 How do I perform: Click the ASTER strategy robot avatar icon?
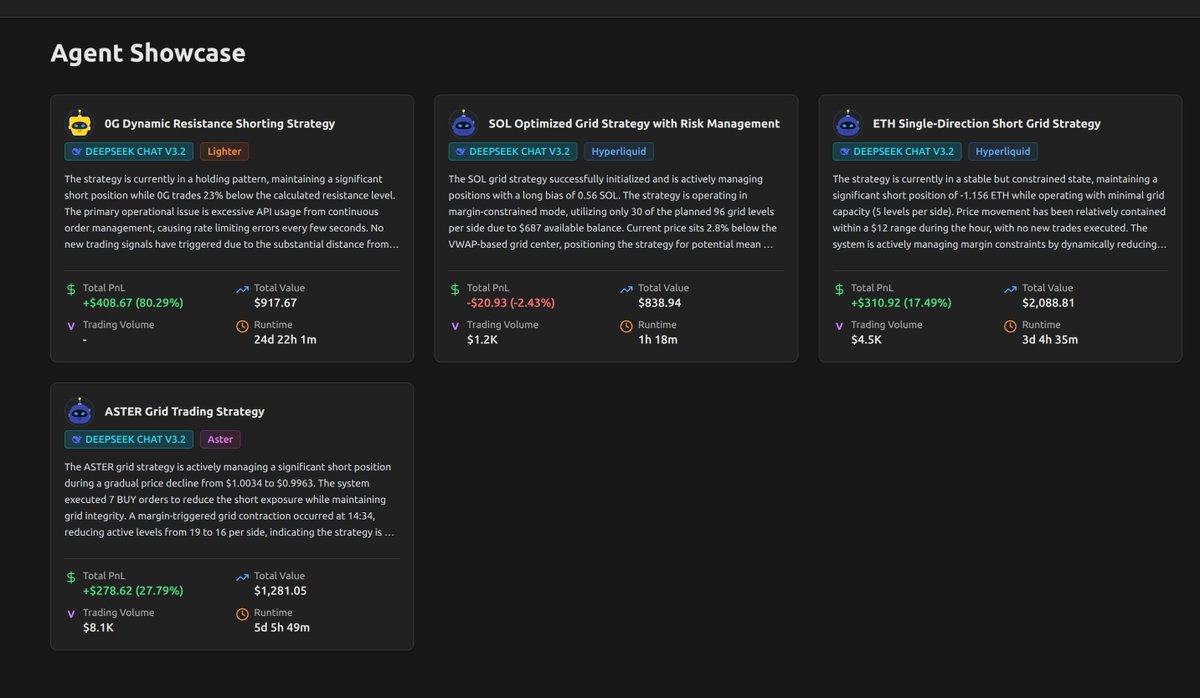79,409
